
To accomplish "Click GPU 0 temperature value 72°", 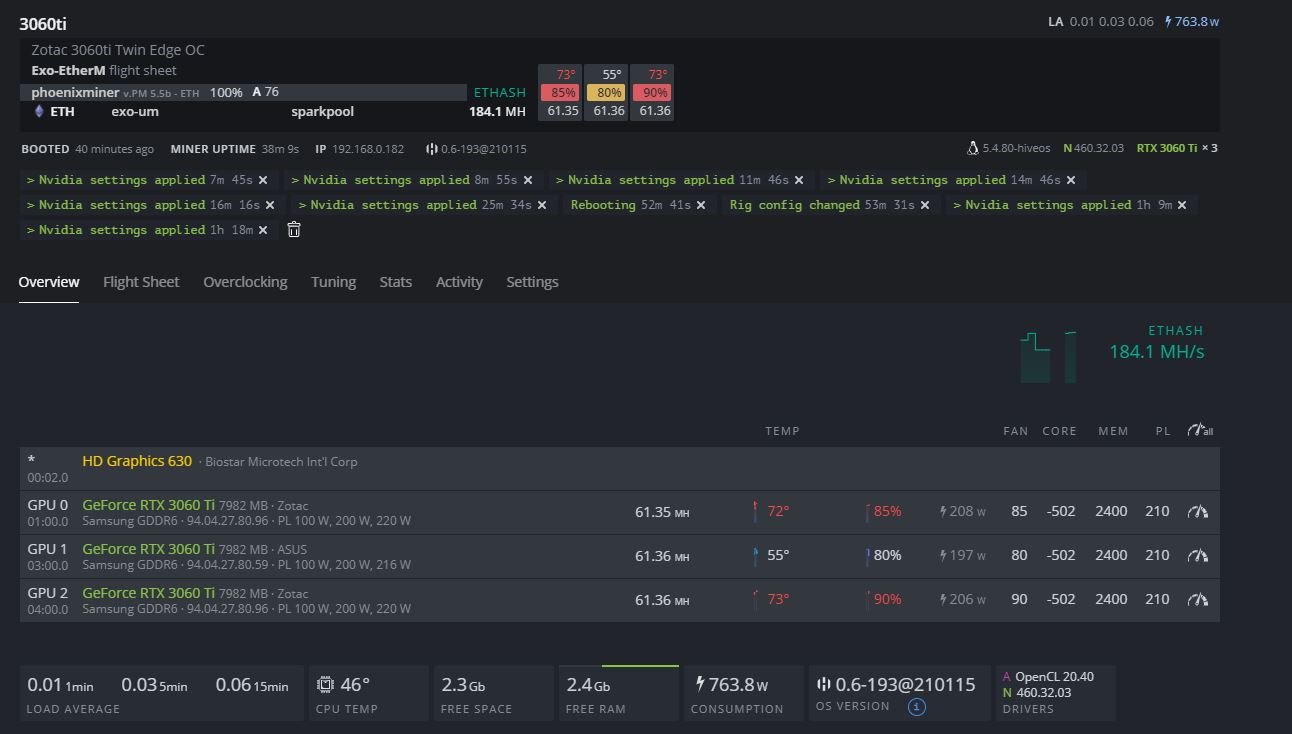I will click(x=778, y=511).
